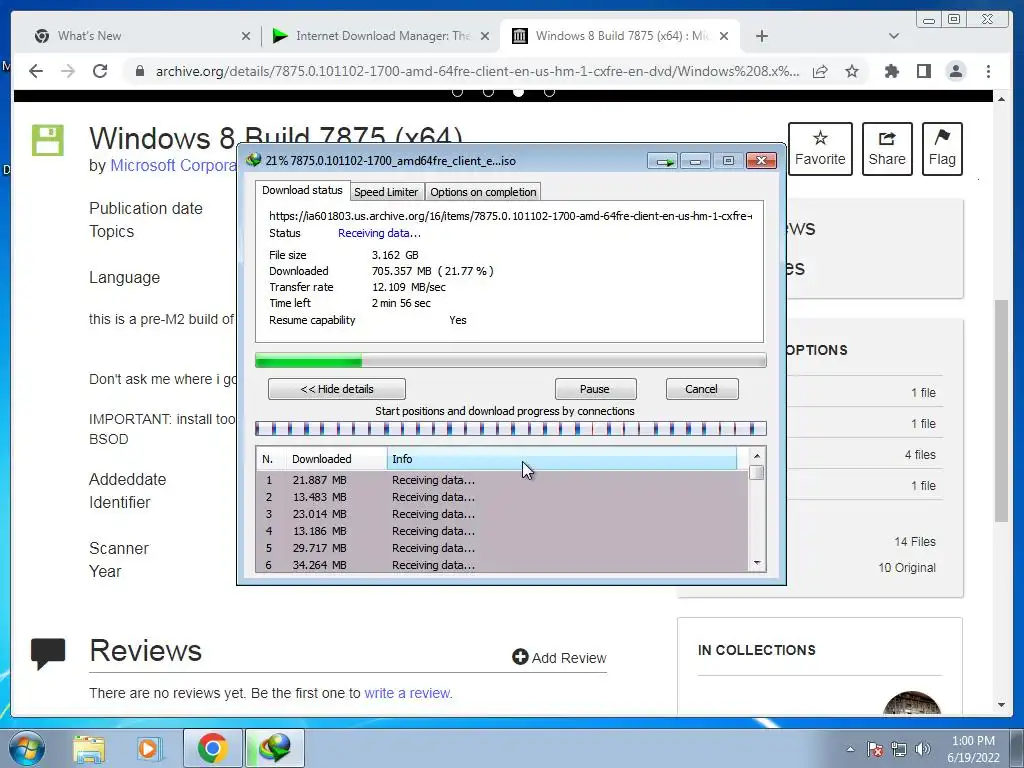Click the 10 Original link

coord(907,568)
